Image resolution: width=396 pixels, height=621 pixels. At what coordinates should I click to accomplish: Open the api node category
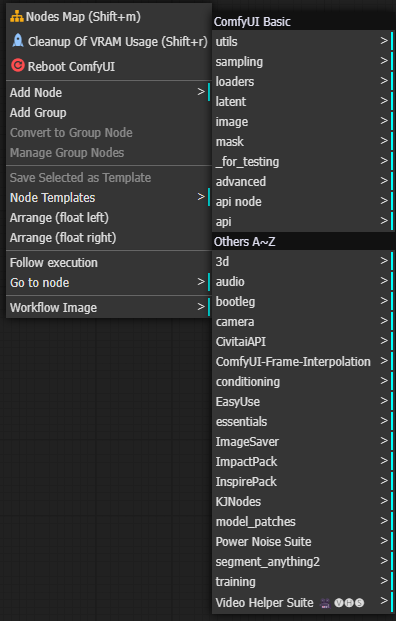pyautogui.click(x=303, y=202)
